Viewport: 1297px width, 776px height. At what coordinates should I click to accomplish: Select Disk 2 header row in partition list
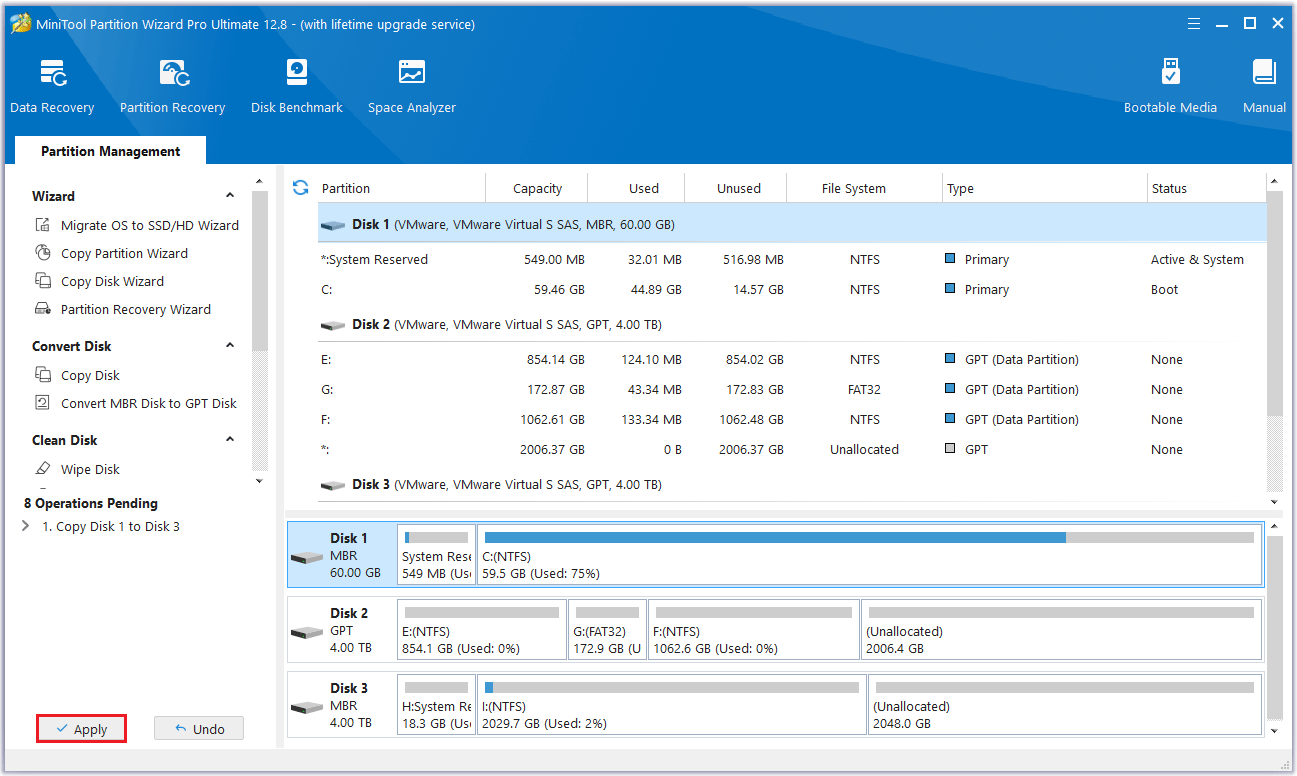point(792,324)
